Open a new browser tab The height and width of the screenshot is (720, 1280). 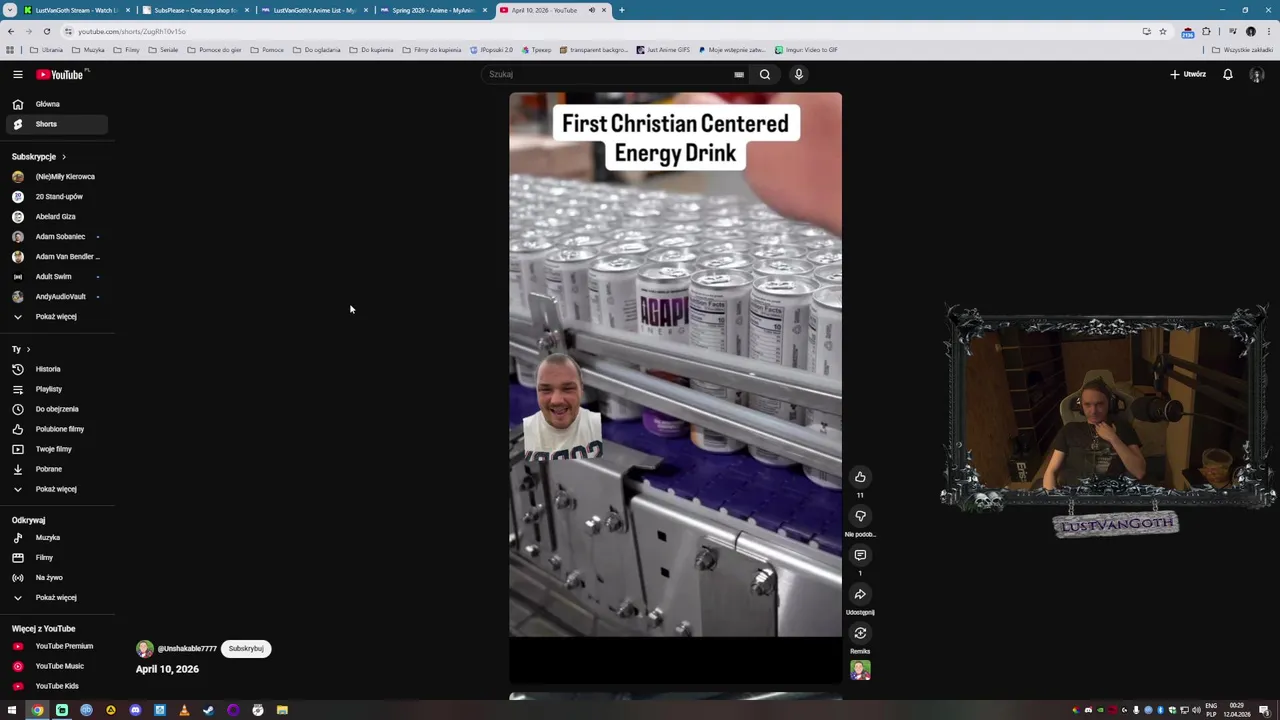621,10
